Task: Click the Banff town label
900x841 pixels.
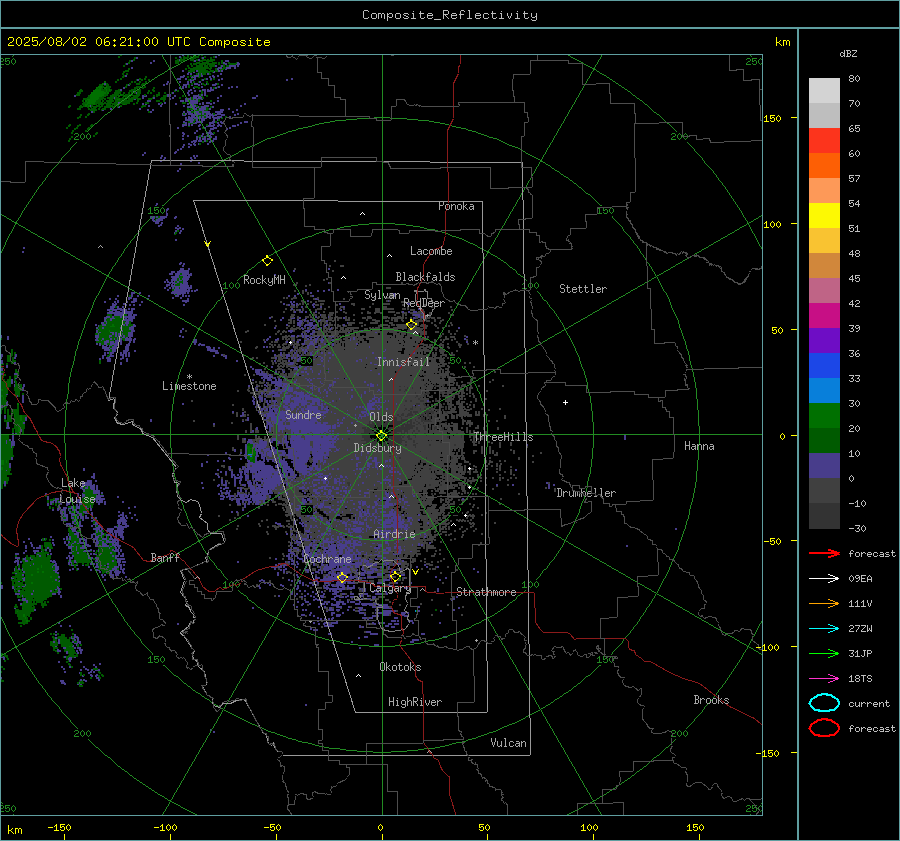Action: pos(165,557)
